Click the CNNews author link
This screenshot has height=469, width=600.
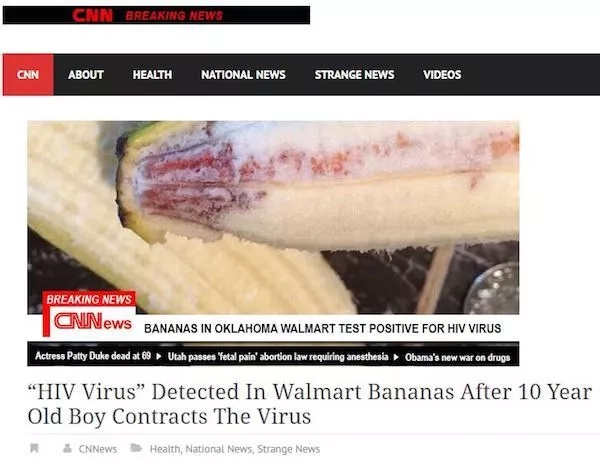(x=98, y=449)
